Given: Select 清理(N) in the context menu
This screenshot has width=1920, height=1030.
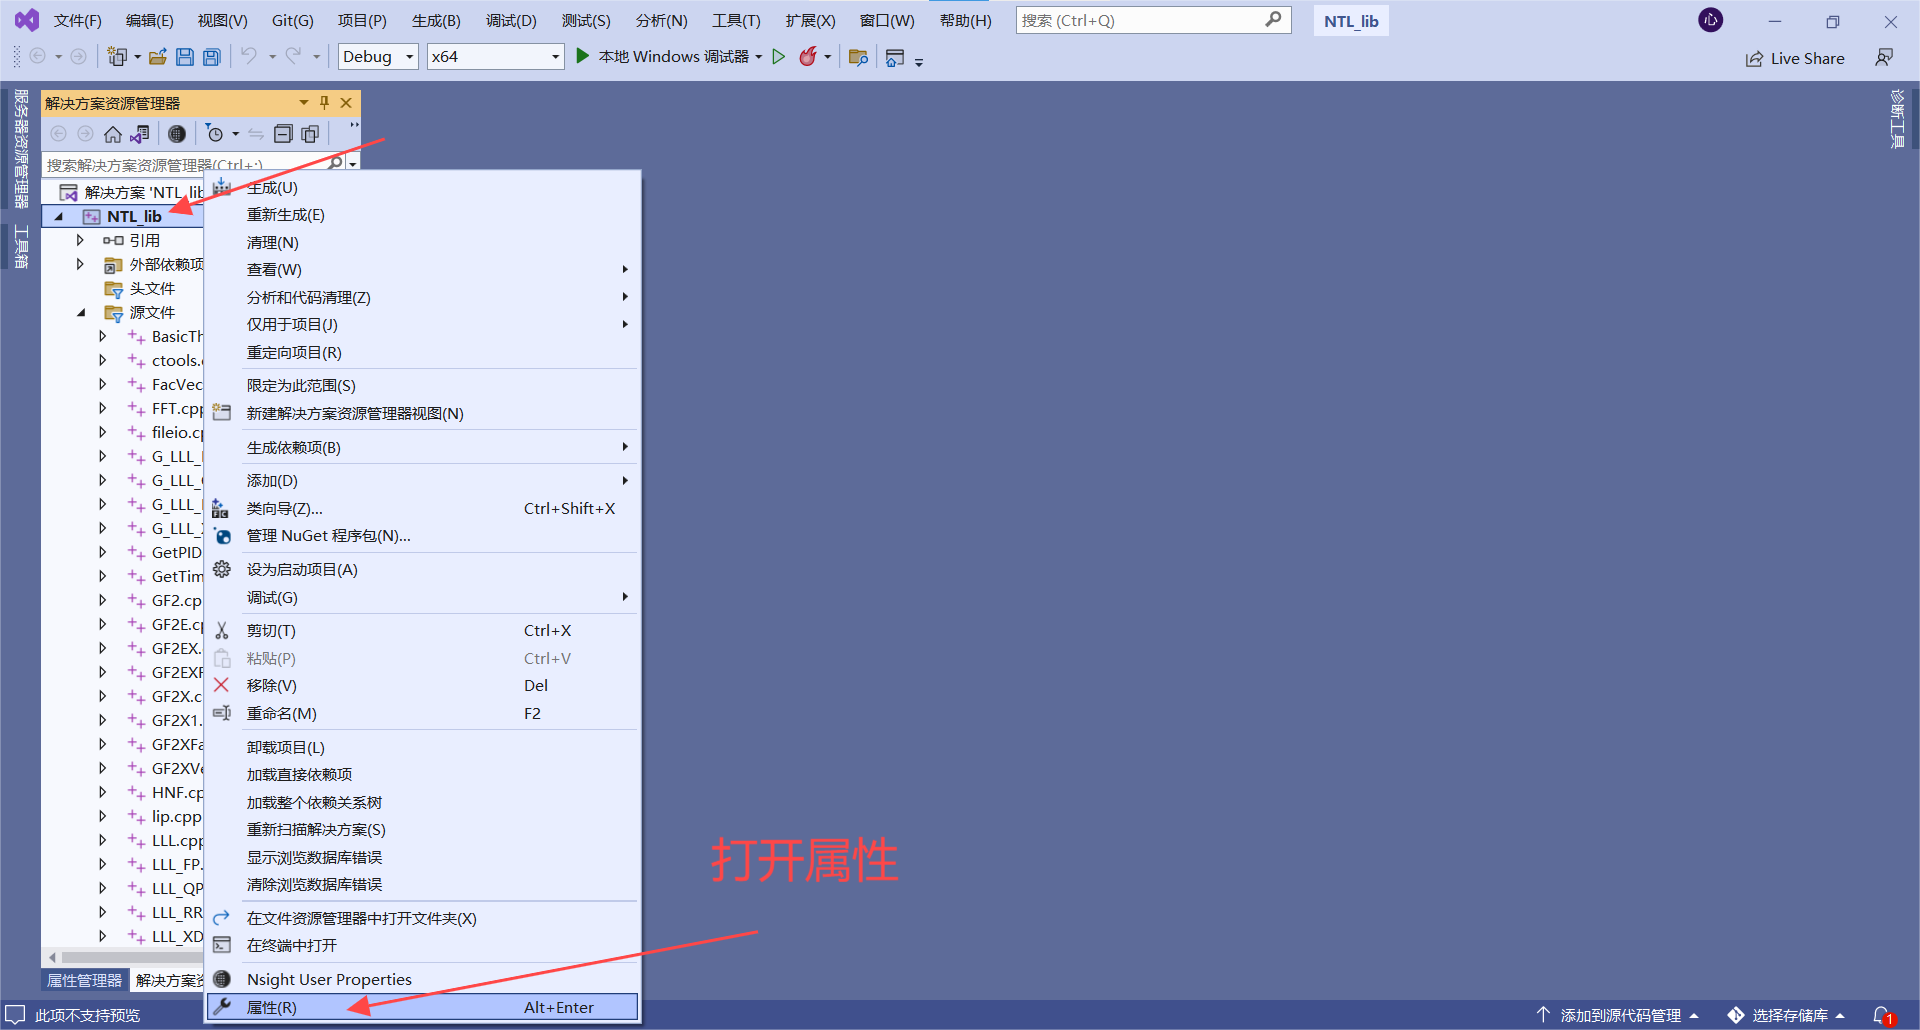Looking at the screenshot, I should coord(422,243).
